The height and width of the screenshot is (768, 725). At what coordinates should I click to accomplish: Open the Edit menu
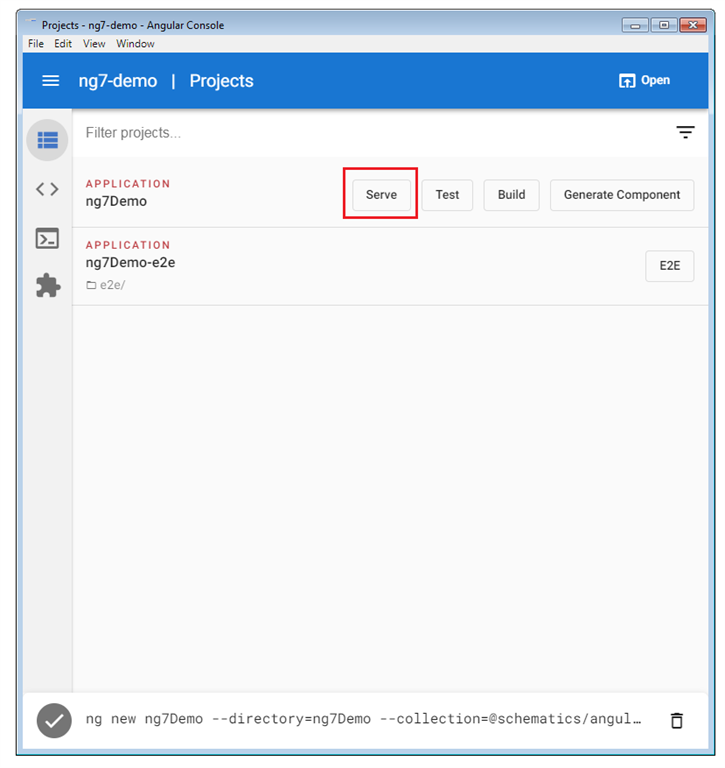pos(63,44)
